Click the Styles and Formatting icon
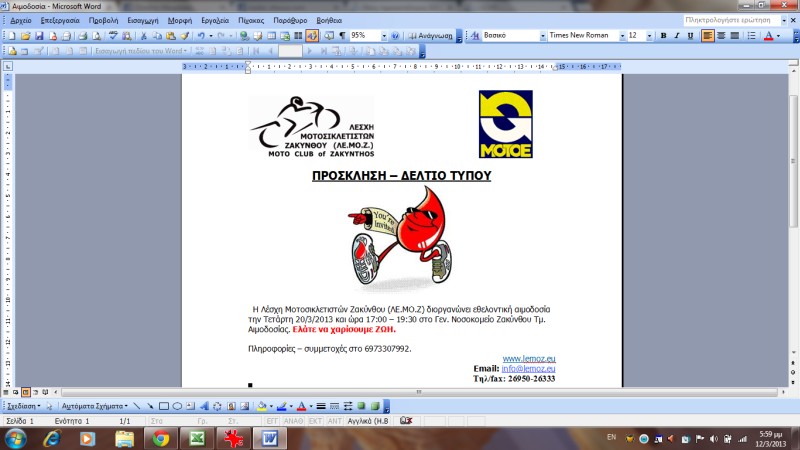Viewport: 800px width, 450px height. coord(473,36)
